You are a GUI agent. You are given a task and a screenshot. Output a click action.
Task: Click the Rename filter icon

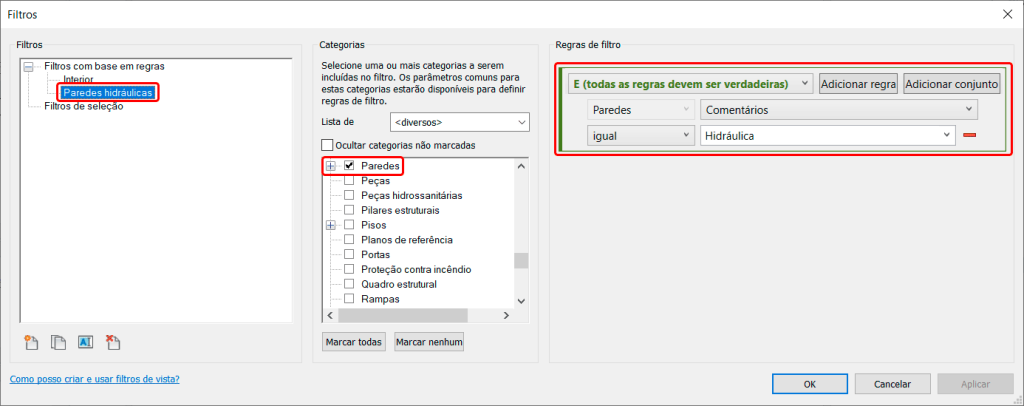coord(86,342)
